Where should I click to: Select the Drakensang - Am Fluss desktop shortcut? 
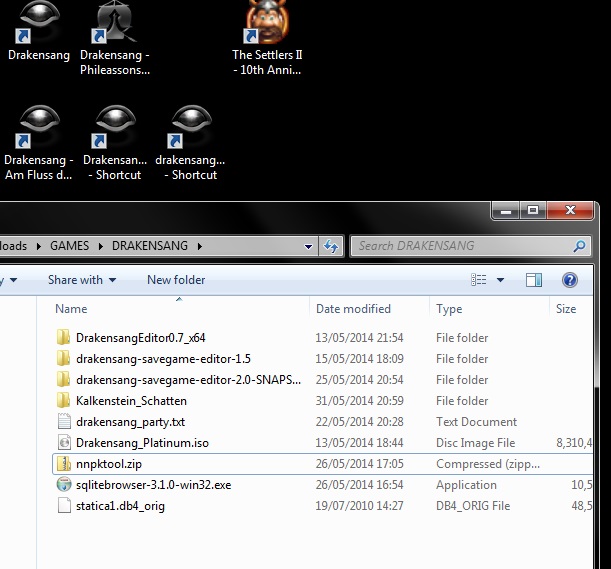click(x=38, y=127)
